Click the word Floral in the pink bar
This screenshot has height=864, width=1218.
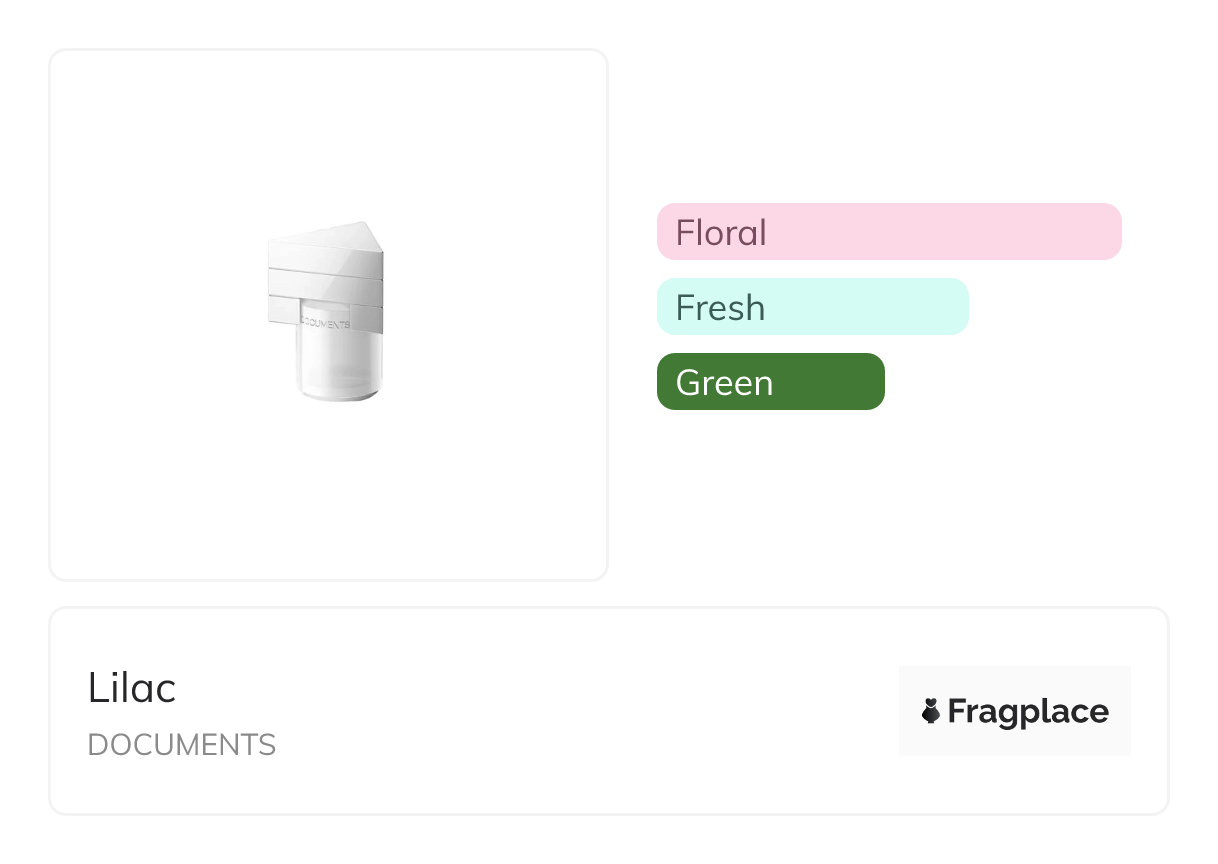(721, 233)
